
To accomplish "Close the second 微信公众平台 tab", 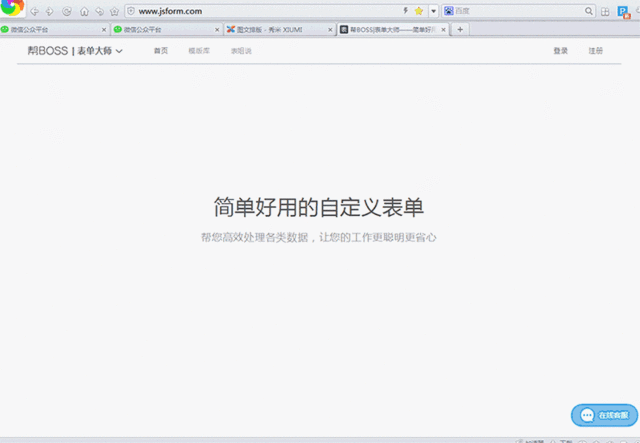I will (x=217, y=30).
